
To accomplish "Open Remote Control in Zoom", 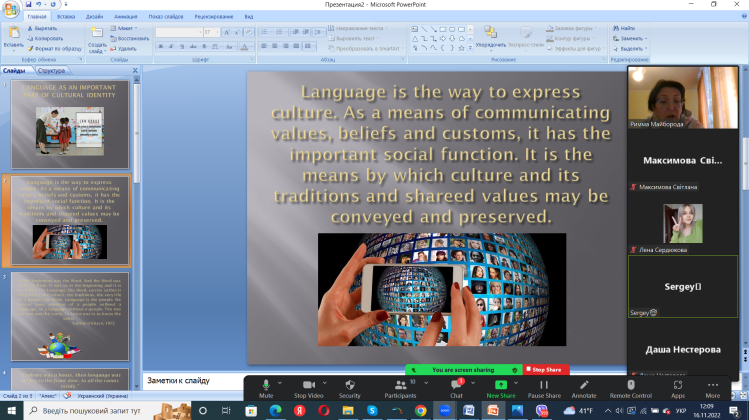I will (x=631, y=388).
